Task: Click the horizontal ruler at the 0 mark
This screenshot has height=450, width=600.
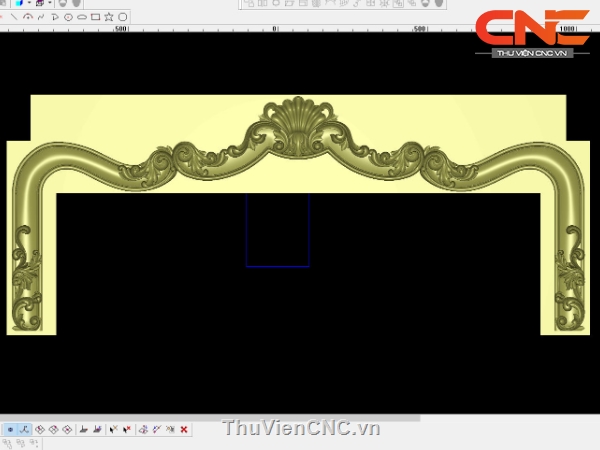Action: click(275, 29)
